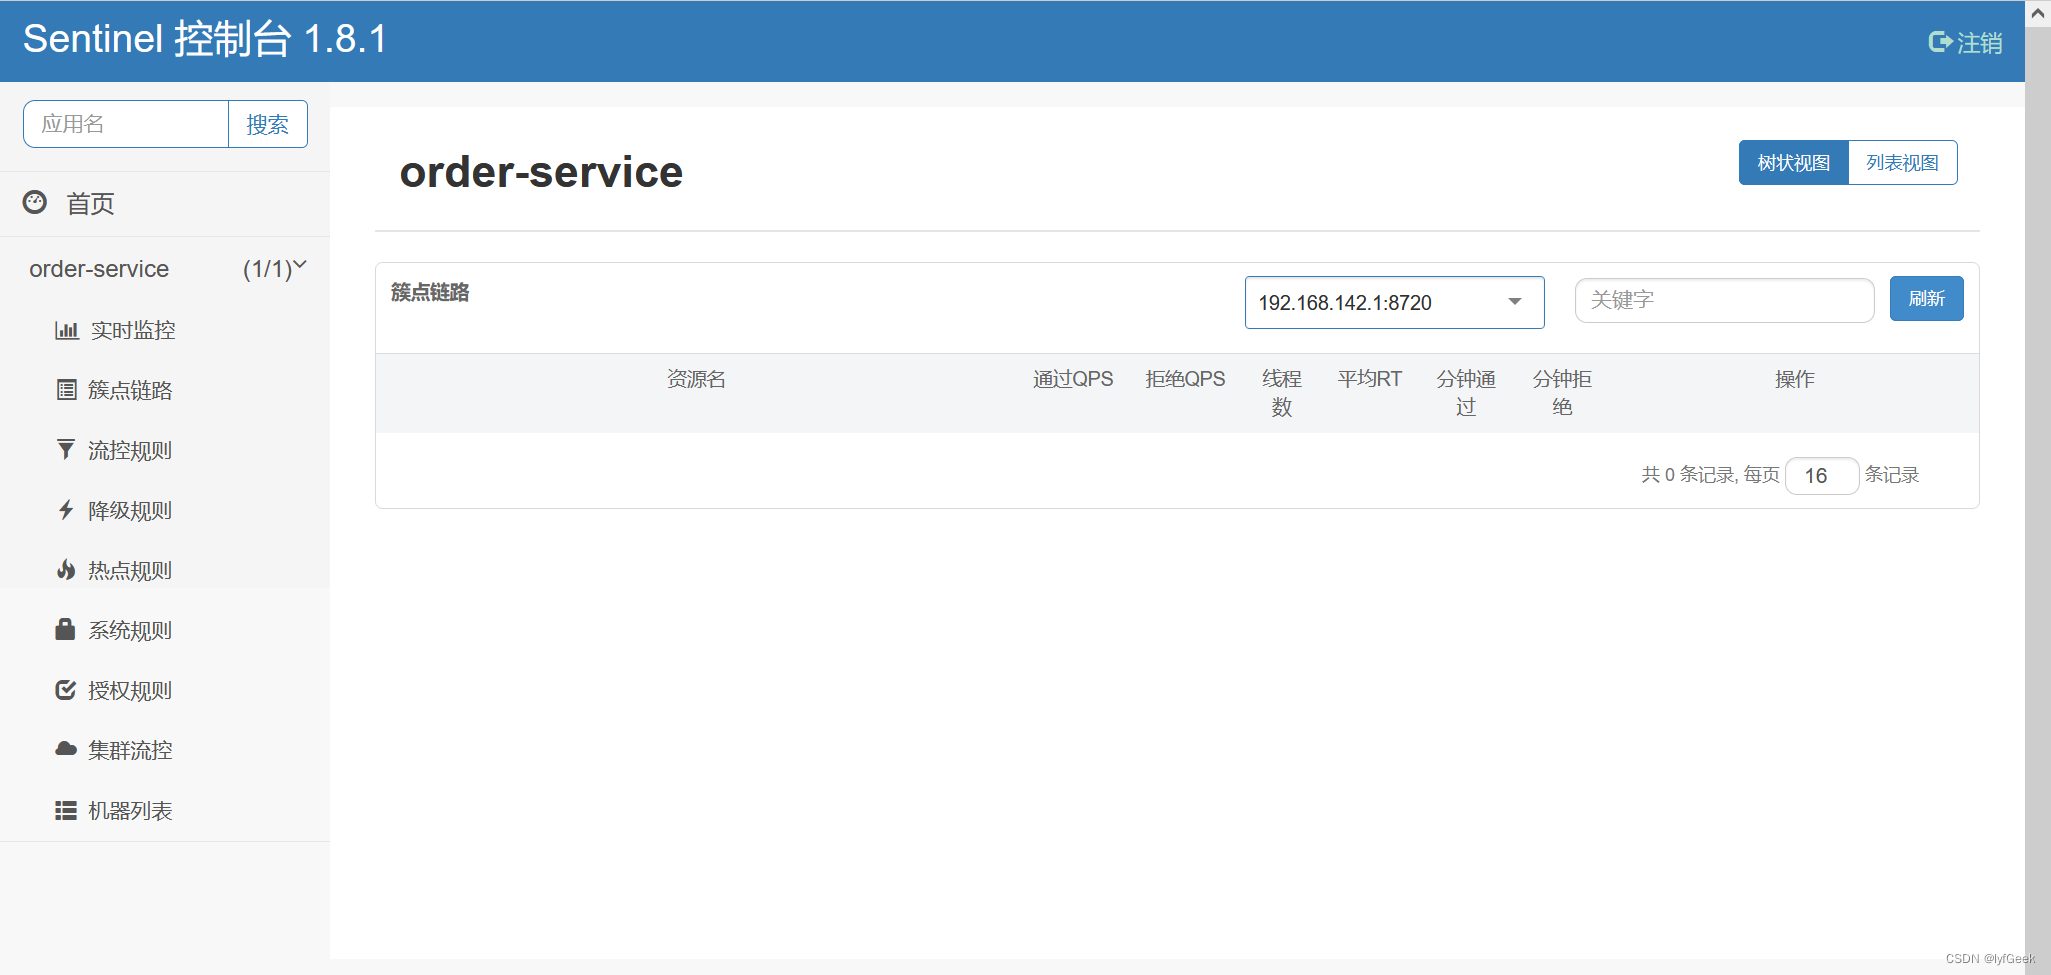Open 系统规则 in the sidebar
The image size is (2051, 975).
pyautogui.click(x=130, y=630)
